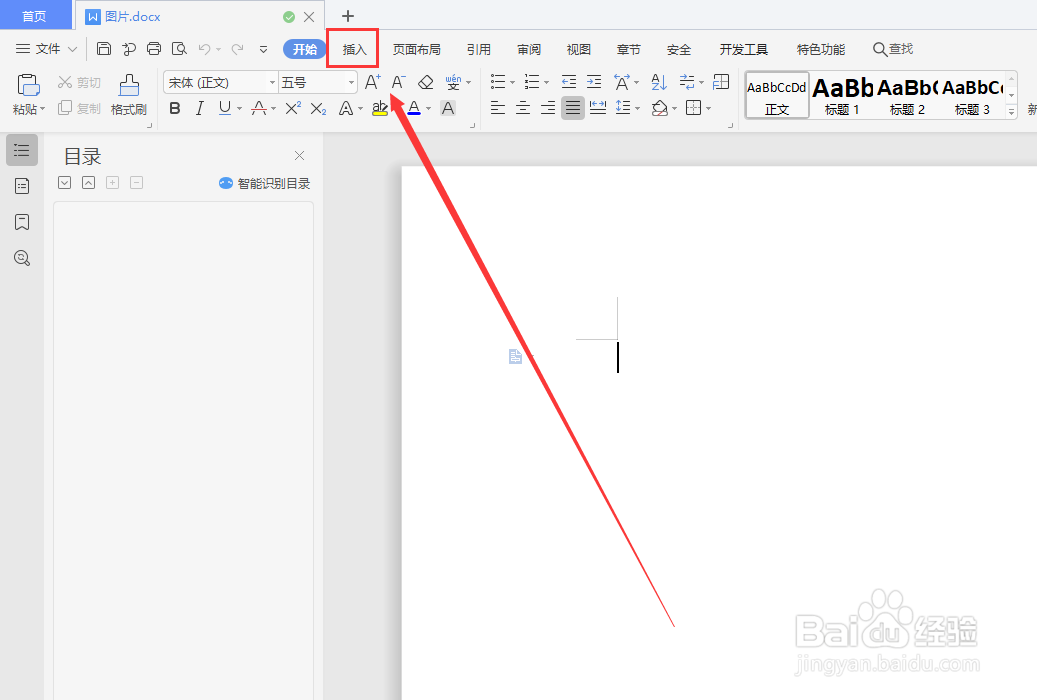Select justified text alignment
The height and width of the screenshot is (700, 1037).
(x=573, y=108)
